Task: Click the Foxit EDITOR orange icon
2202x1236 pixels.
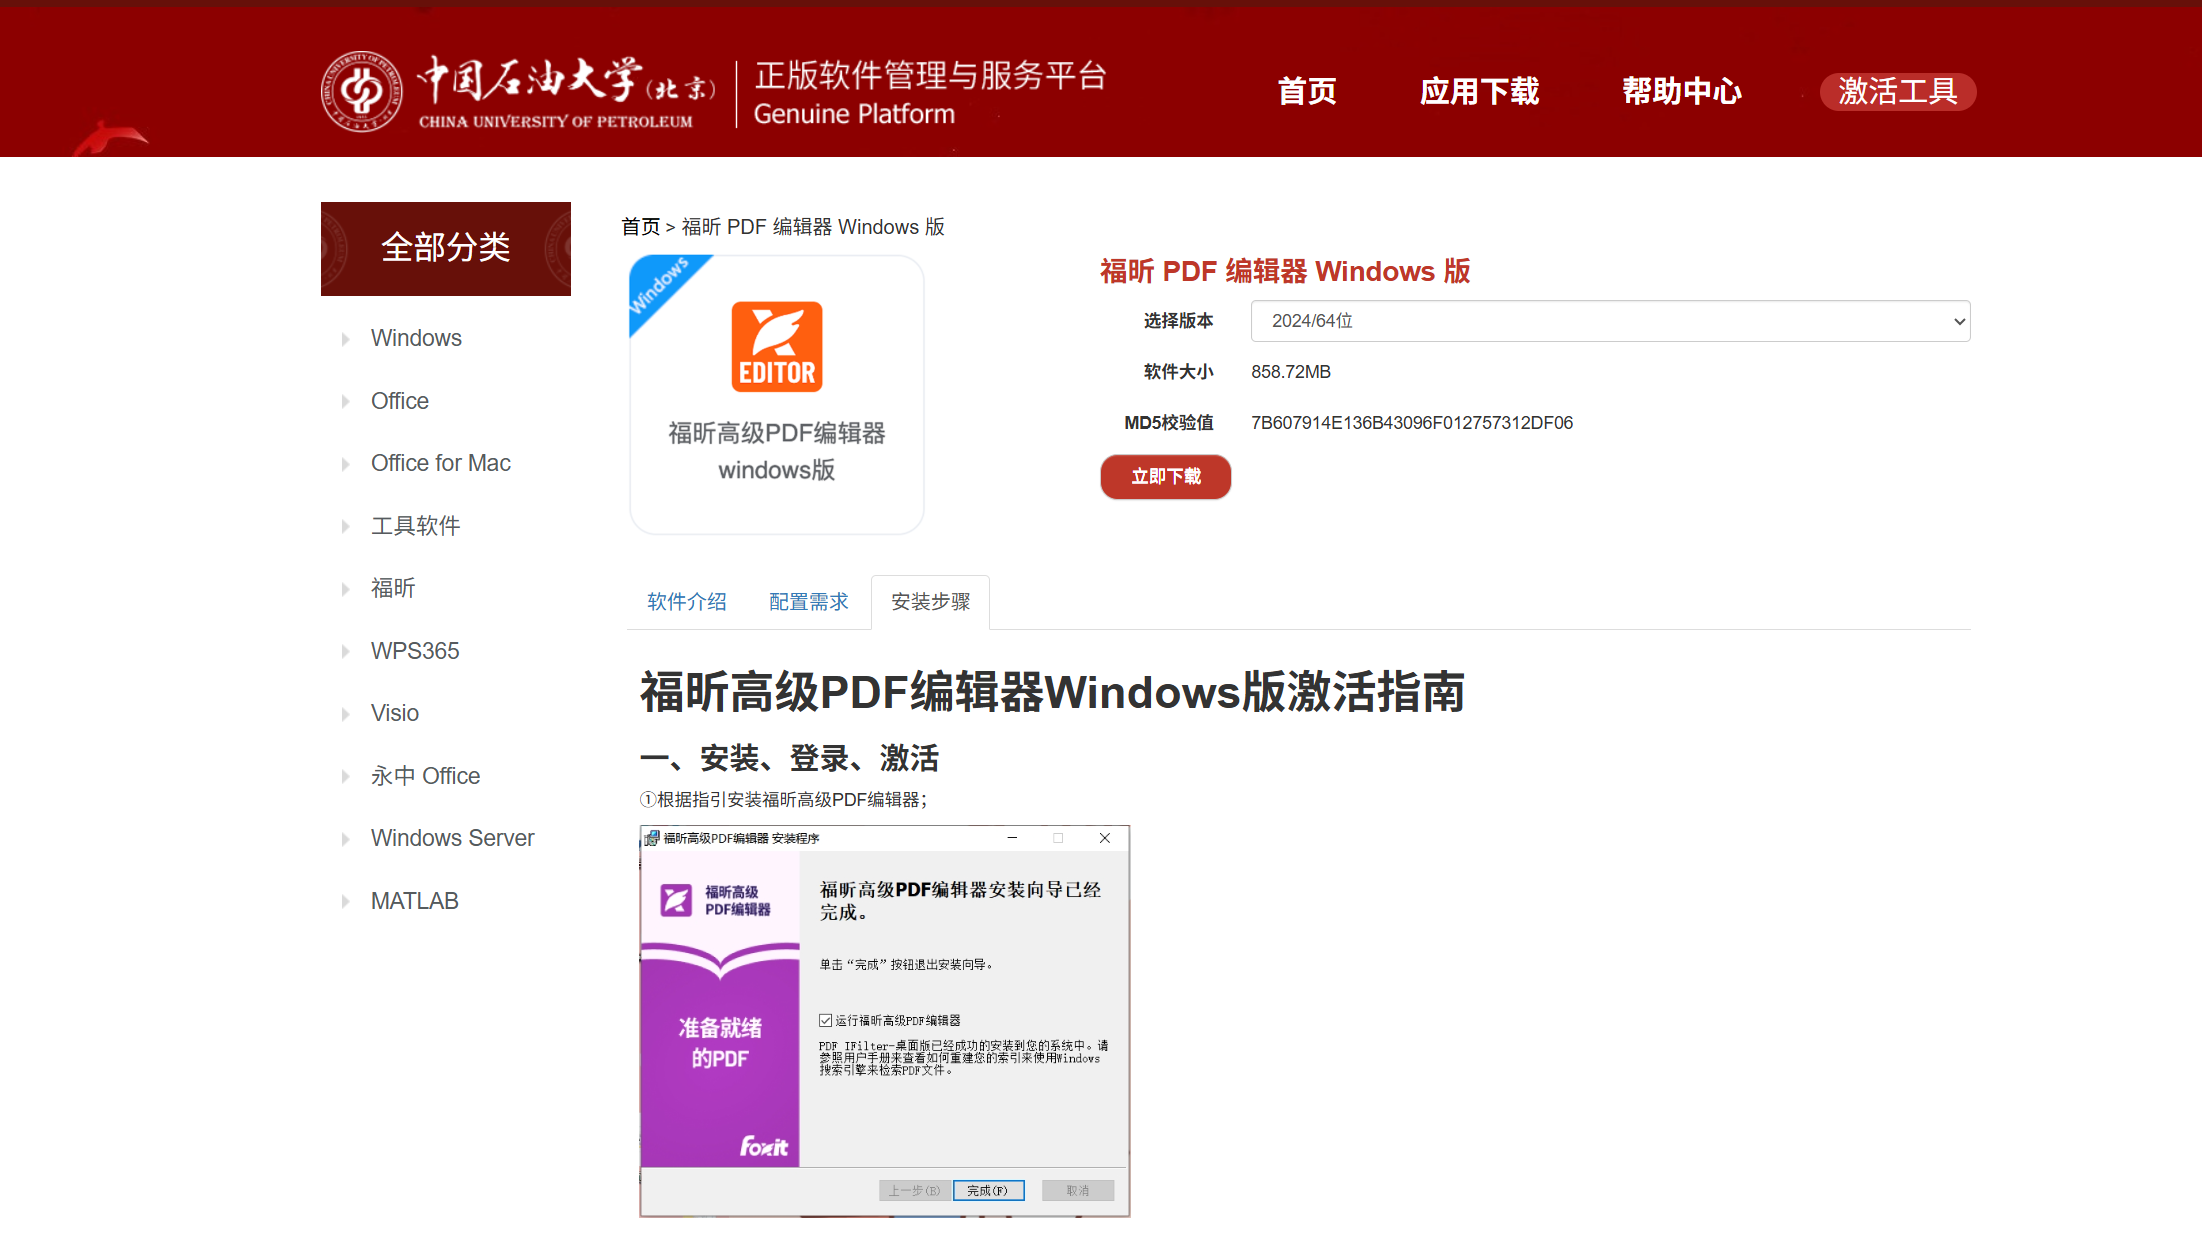Action: (x=777, y=346)
